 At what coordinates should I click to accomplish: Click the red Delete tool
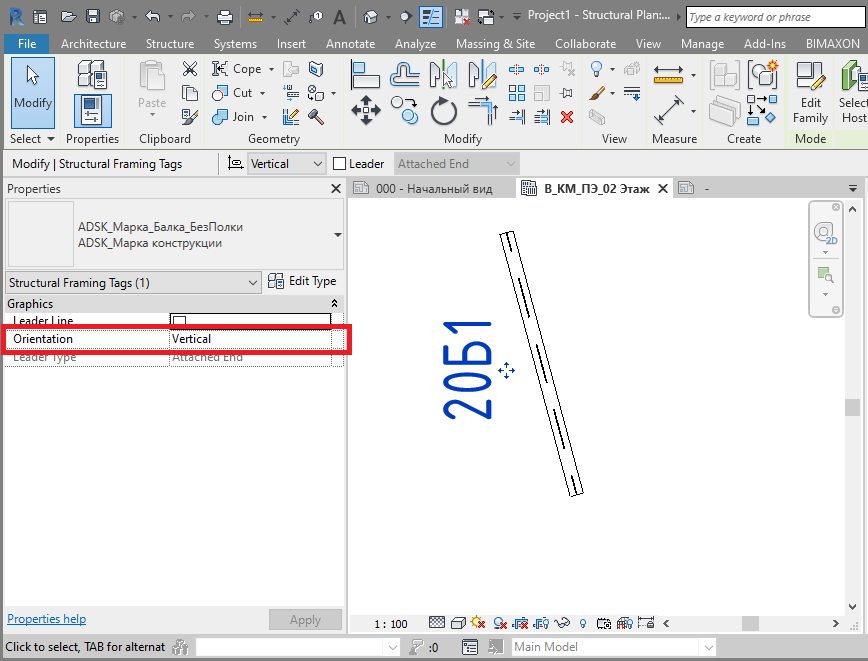pos(565,116)
